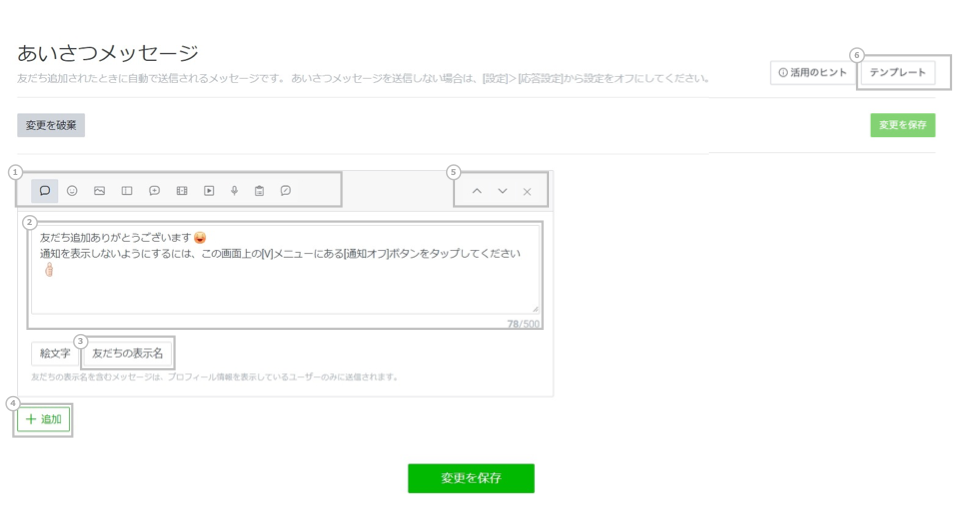
Task: Move message down with the down chevron
Action: 502,191
